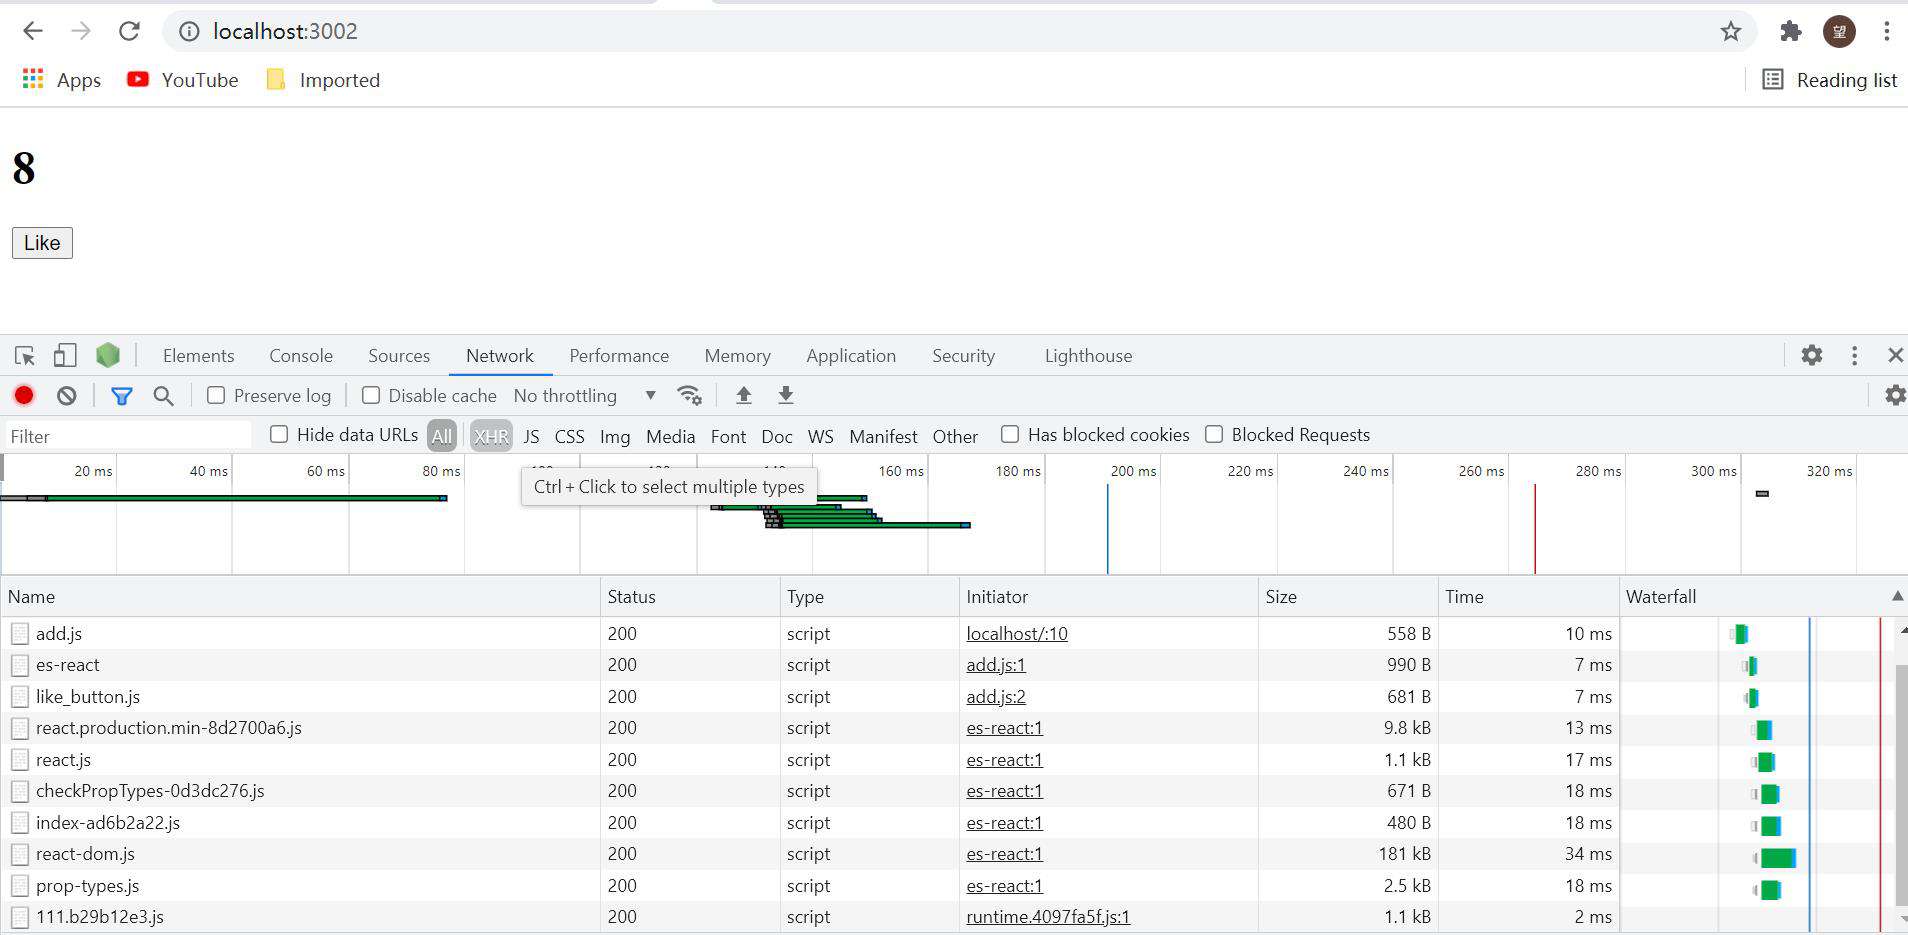Filter requests by JS type
1908x935 pixels.
click(531, 436)
